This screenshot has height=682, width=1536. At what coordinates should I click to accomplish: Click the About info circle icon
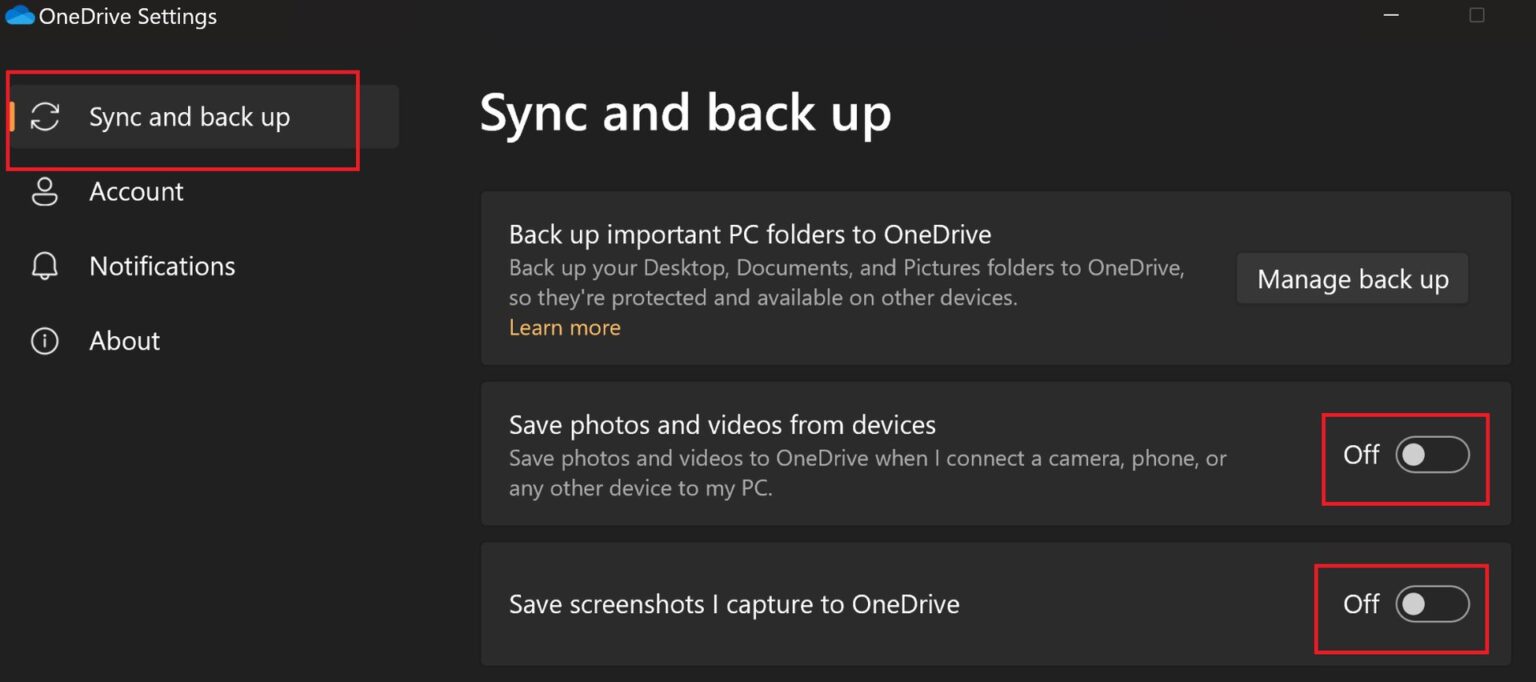tap(45, 341)
